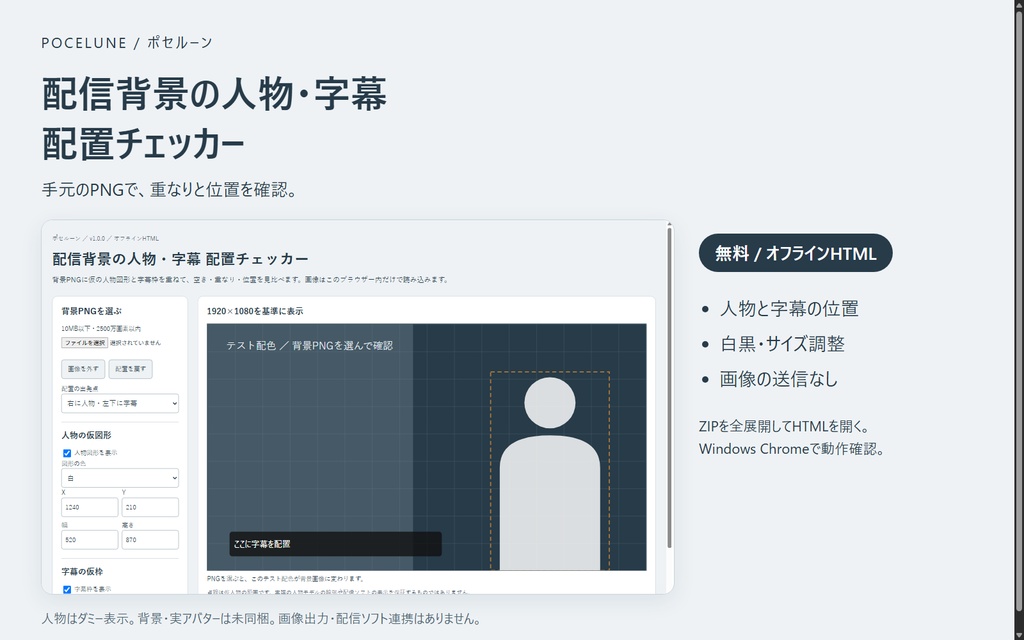Open the 図形の色 dropdown showing 白
The height and width of the screenshot is (640, 1024).
coord(120,478)
